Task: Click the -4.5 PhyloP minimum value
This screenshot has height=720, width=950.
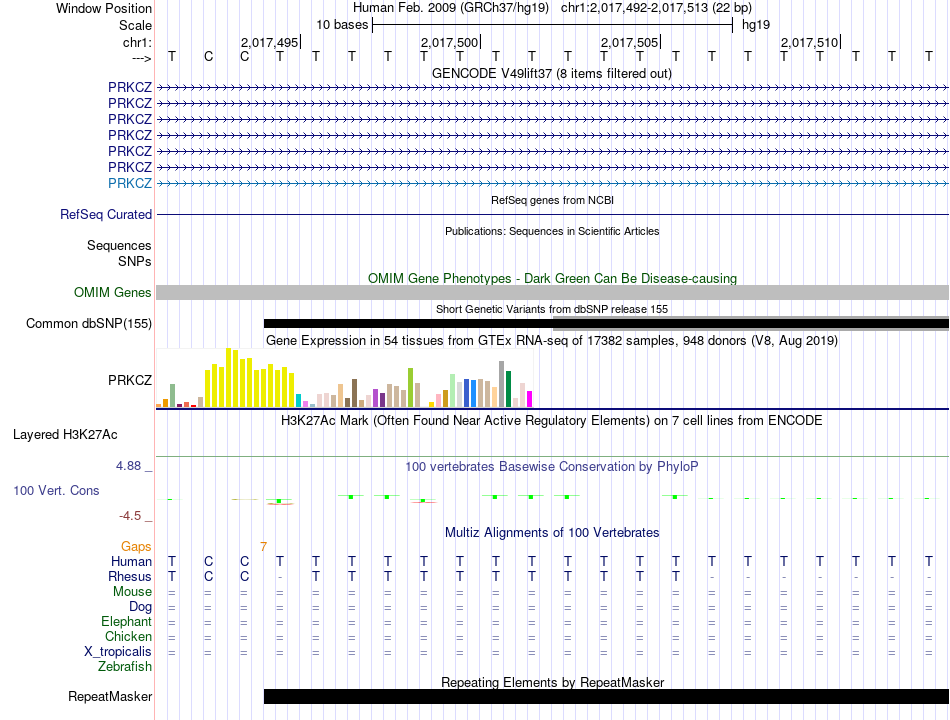Action: [130, 516]
